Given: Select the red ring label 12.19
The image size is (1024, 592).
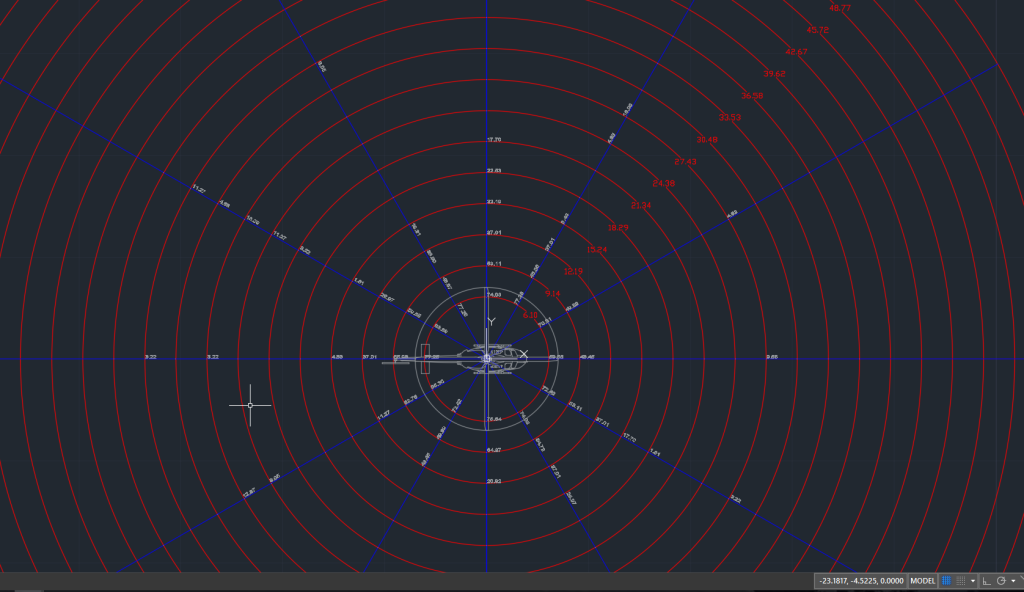Looking at the screenshot, I should [573, 272].
